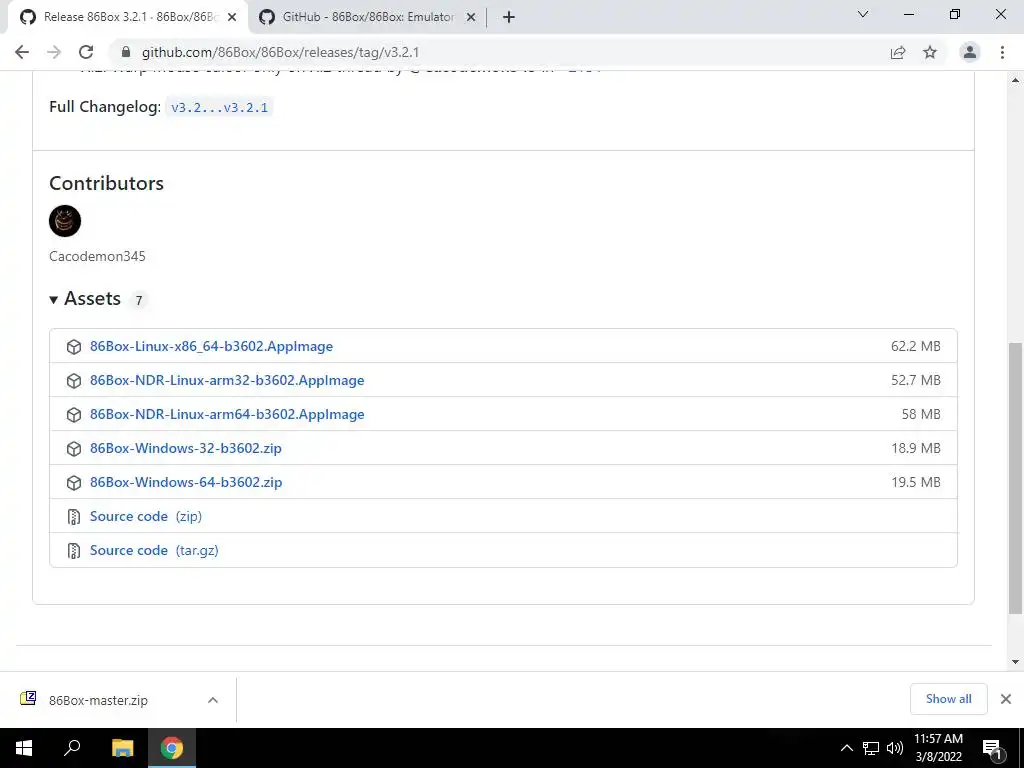1024x768 pixels.
Task: Open the taskbar clock and date
Action: click(938, 748)
